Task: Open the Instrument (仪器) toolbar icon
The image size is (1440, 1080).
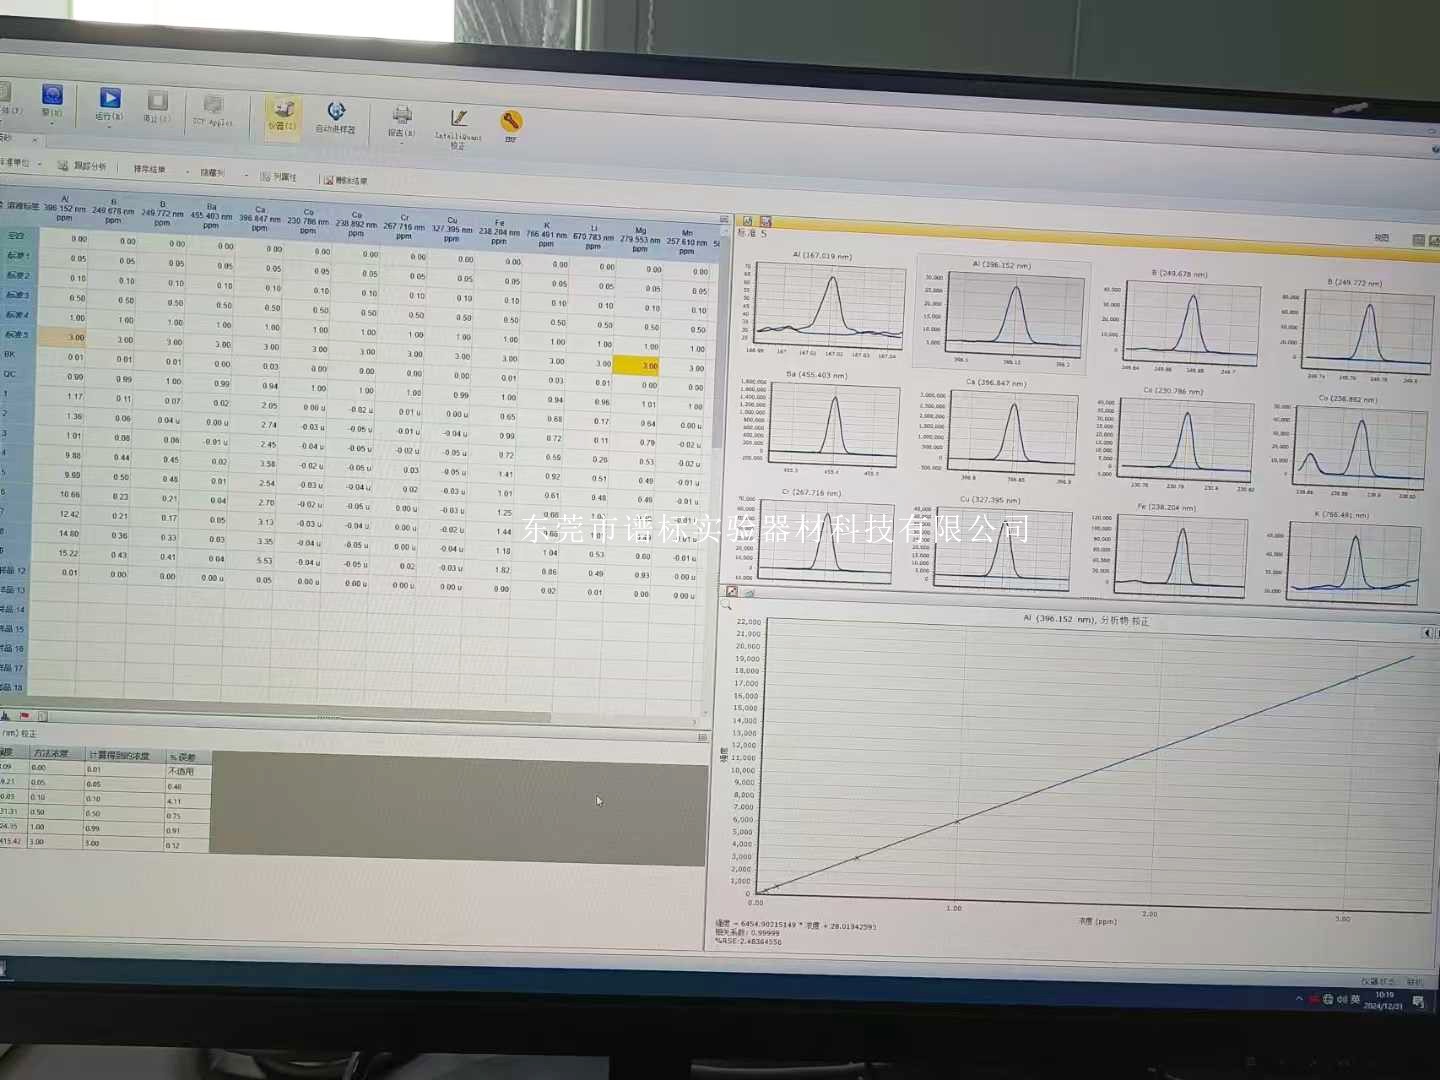Action: coord(283,109)
